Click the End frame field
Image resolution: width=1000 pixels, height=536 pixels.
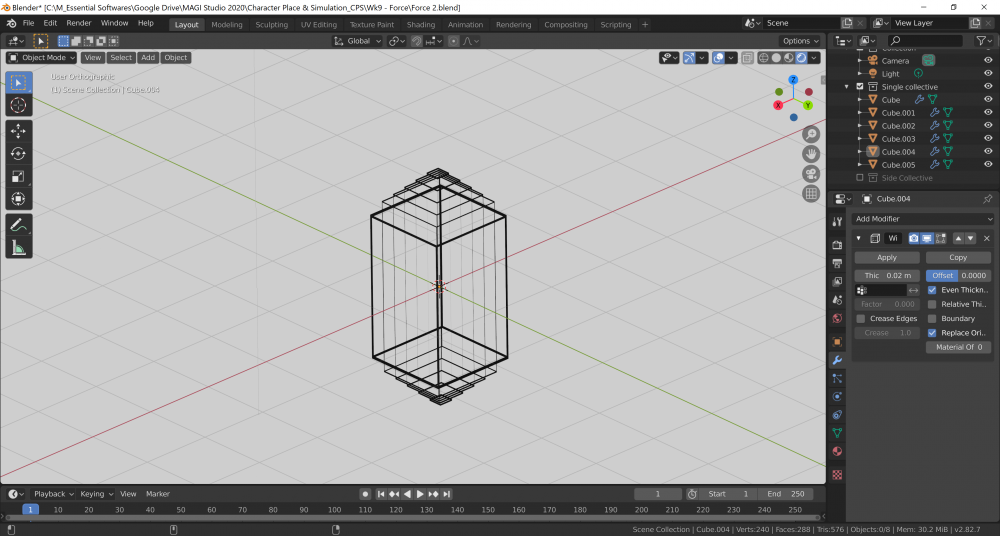tap(786, 494)
